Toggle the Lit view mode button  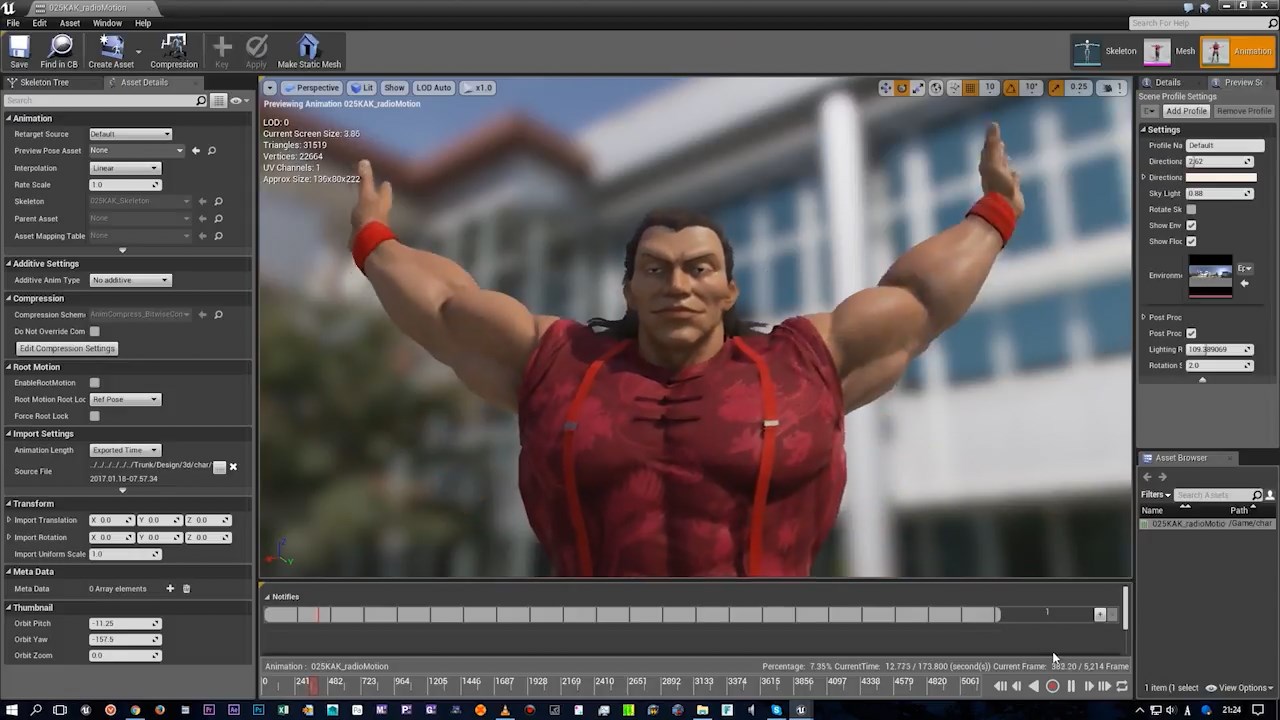point(362,88)
